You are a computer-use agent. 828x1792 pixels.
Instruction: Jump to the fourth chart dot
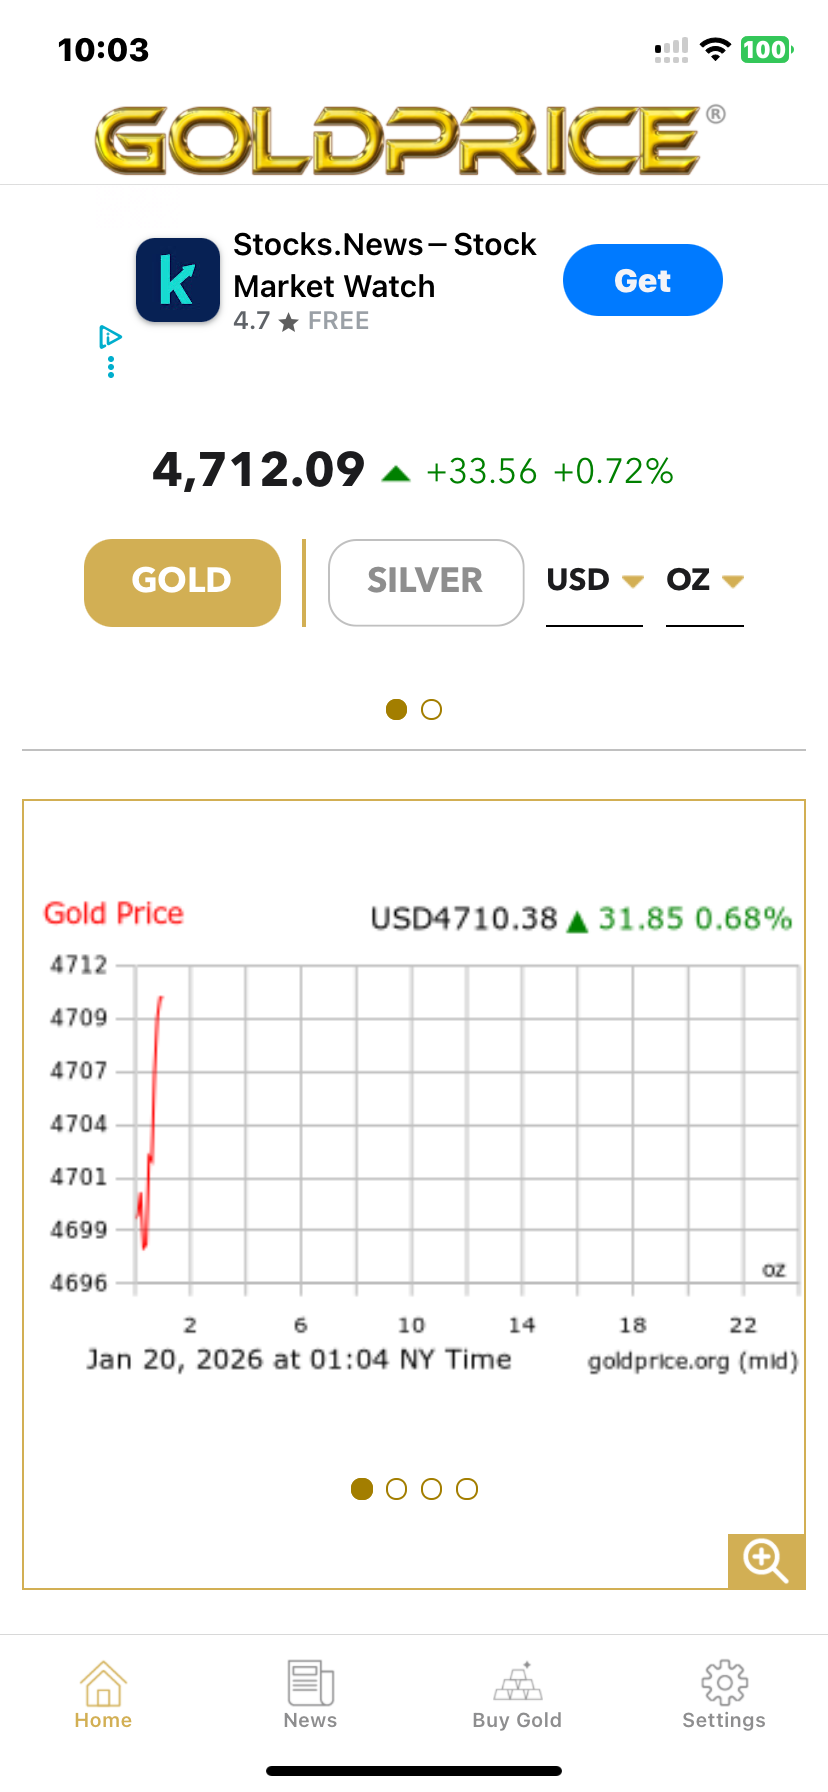(467, 1489)
